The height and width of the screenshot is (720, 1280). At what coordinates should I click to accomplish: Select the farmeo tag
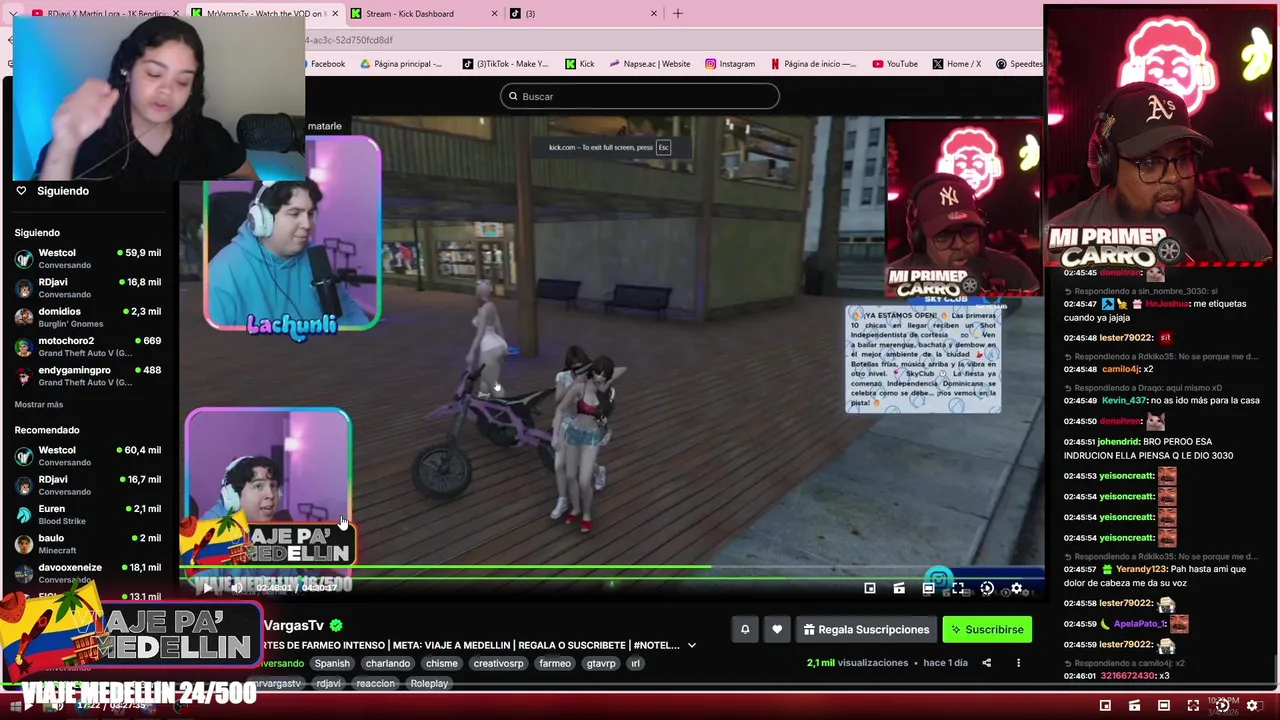(555, 663)
